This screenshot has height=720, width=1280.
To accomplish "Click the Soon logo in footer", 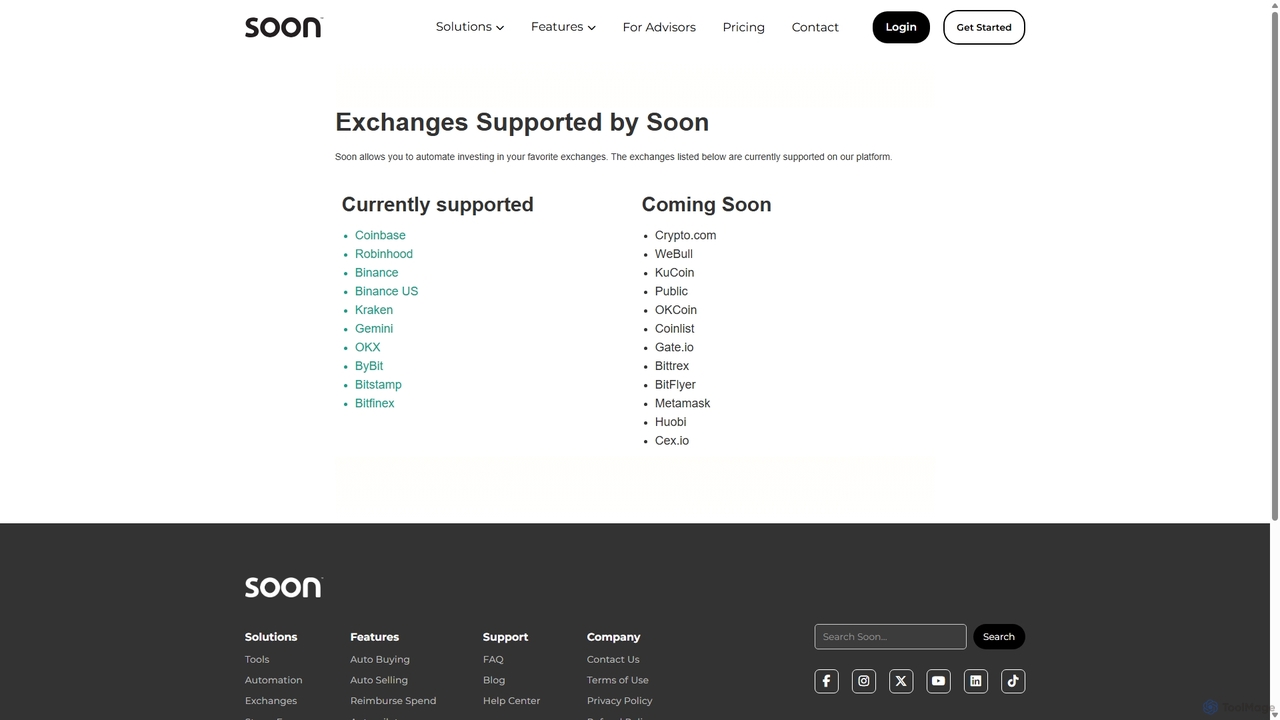I will point(284,587).
